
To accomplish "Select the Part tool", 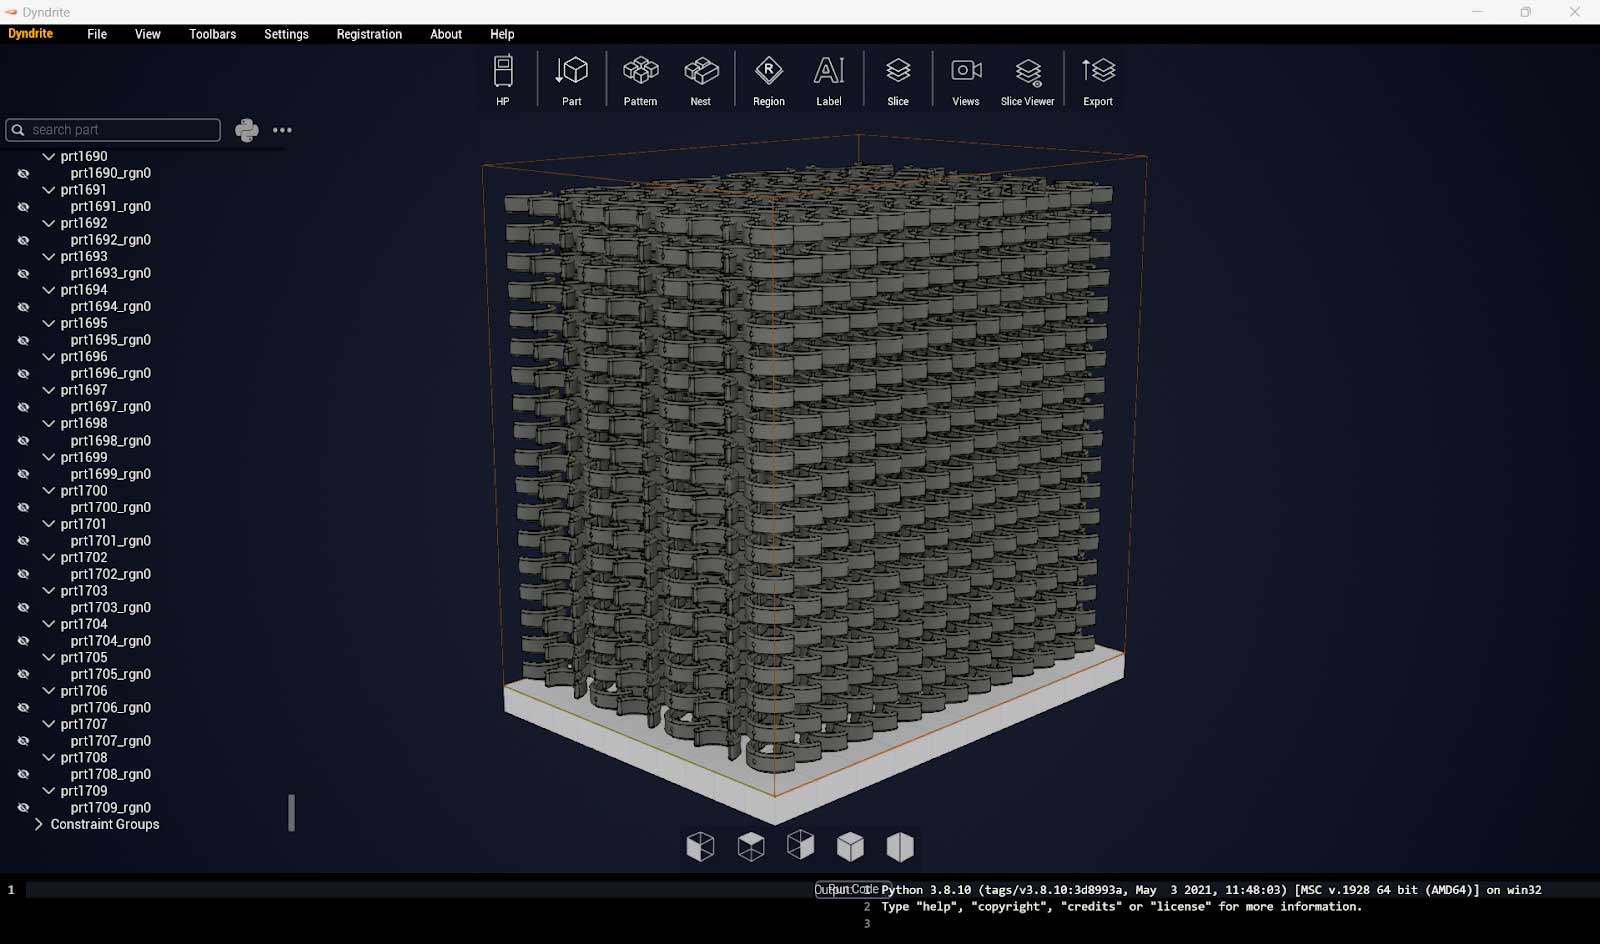I will (x=571, y=79).
